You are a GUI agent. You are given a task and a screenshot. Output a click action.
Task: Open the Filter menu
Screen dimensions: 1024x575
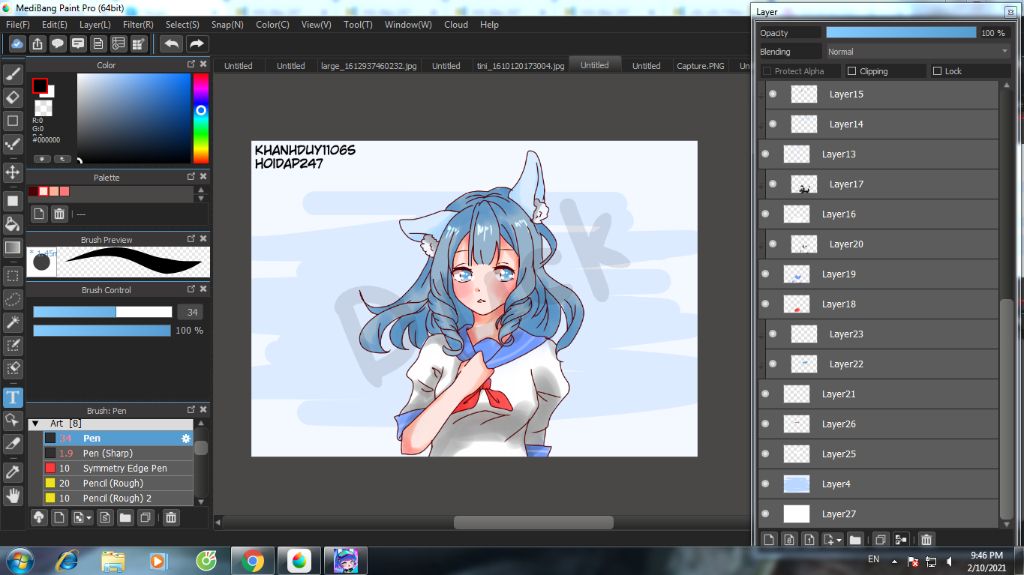pos(138,24)
